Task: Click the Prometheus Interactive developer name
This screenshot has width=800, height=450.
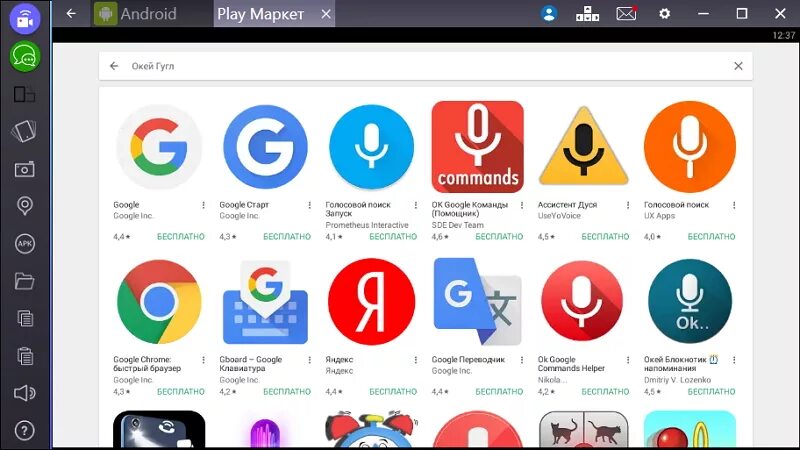Action: pyautogui.click(x=367, y=225)
